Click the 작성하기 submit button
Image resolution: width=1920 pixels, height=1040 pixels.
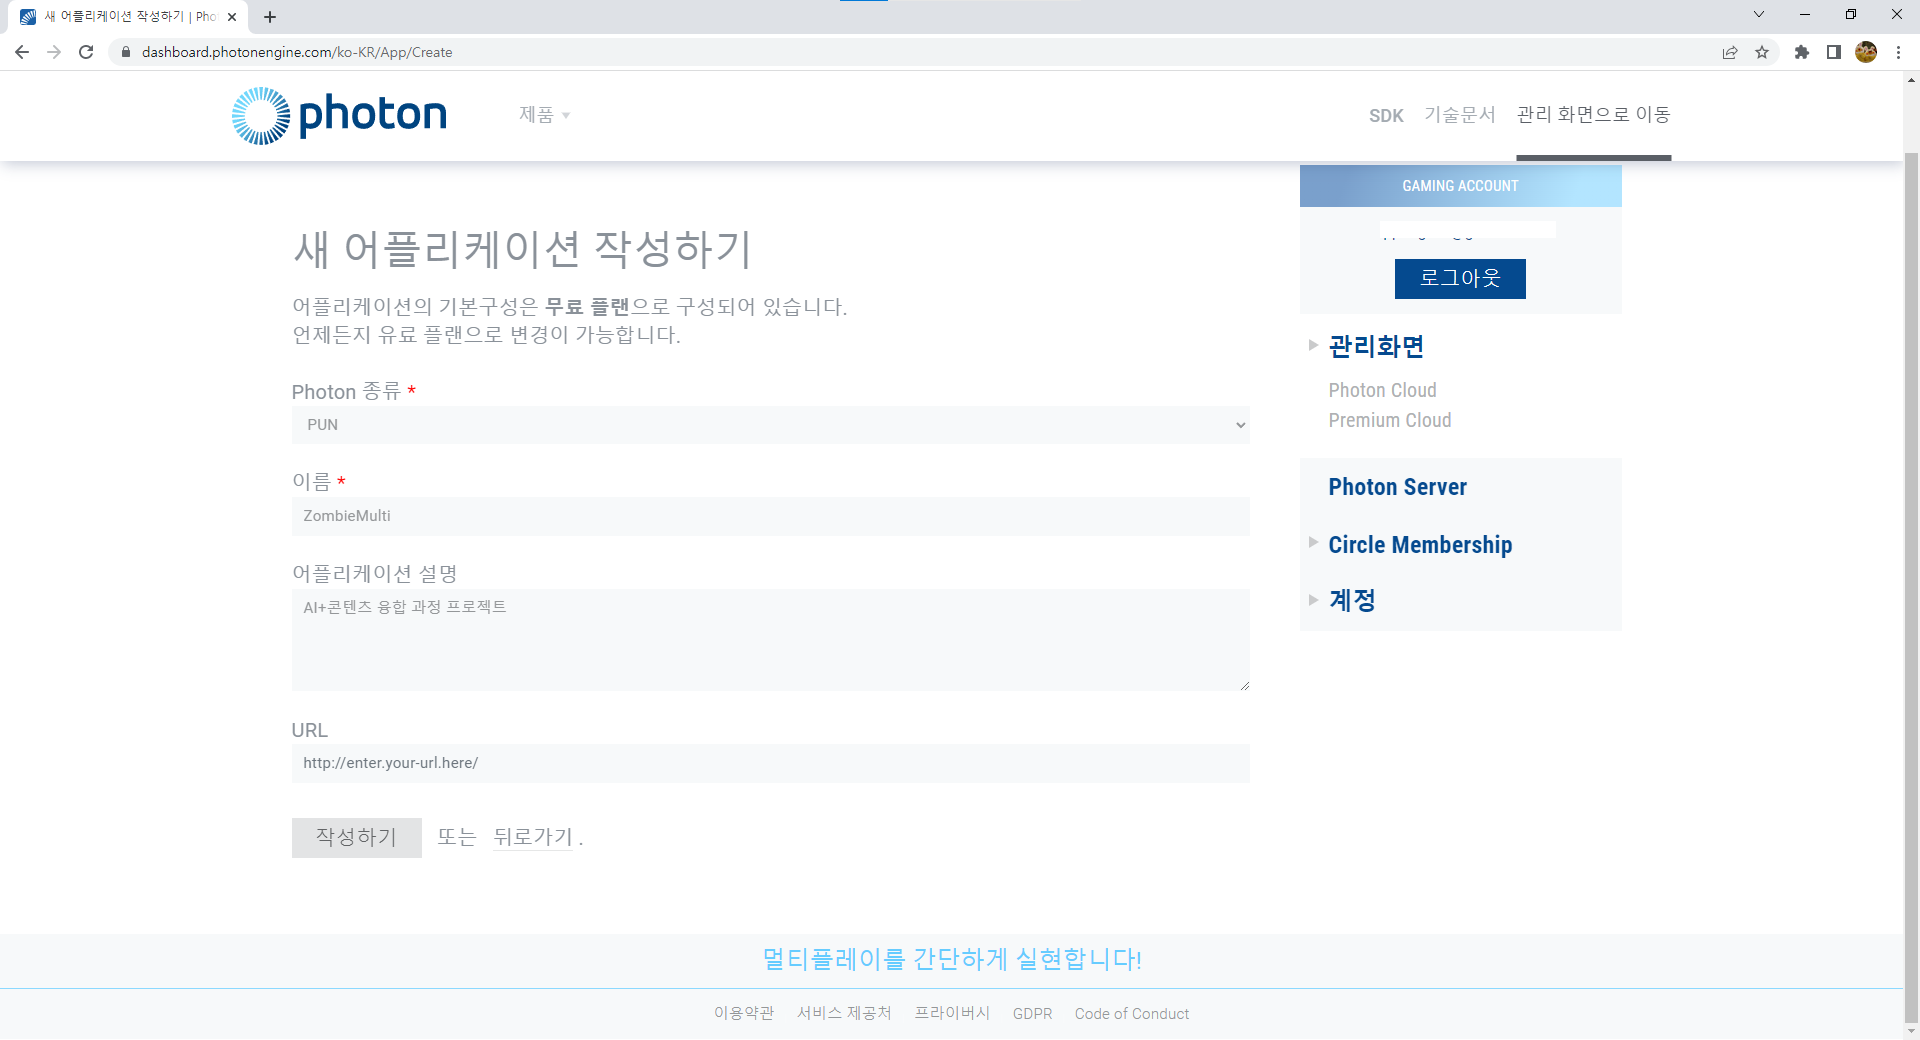[357, 837]
